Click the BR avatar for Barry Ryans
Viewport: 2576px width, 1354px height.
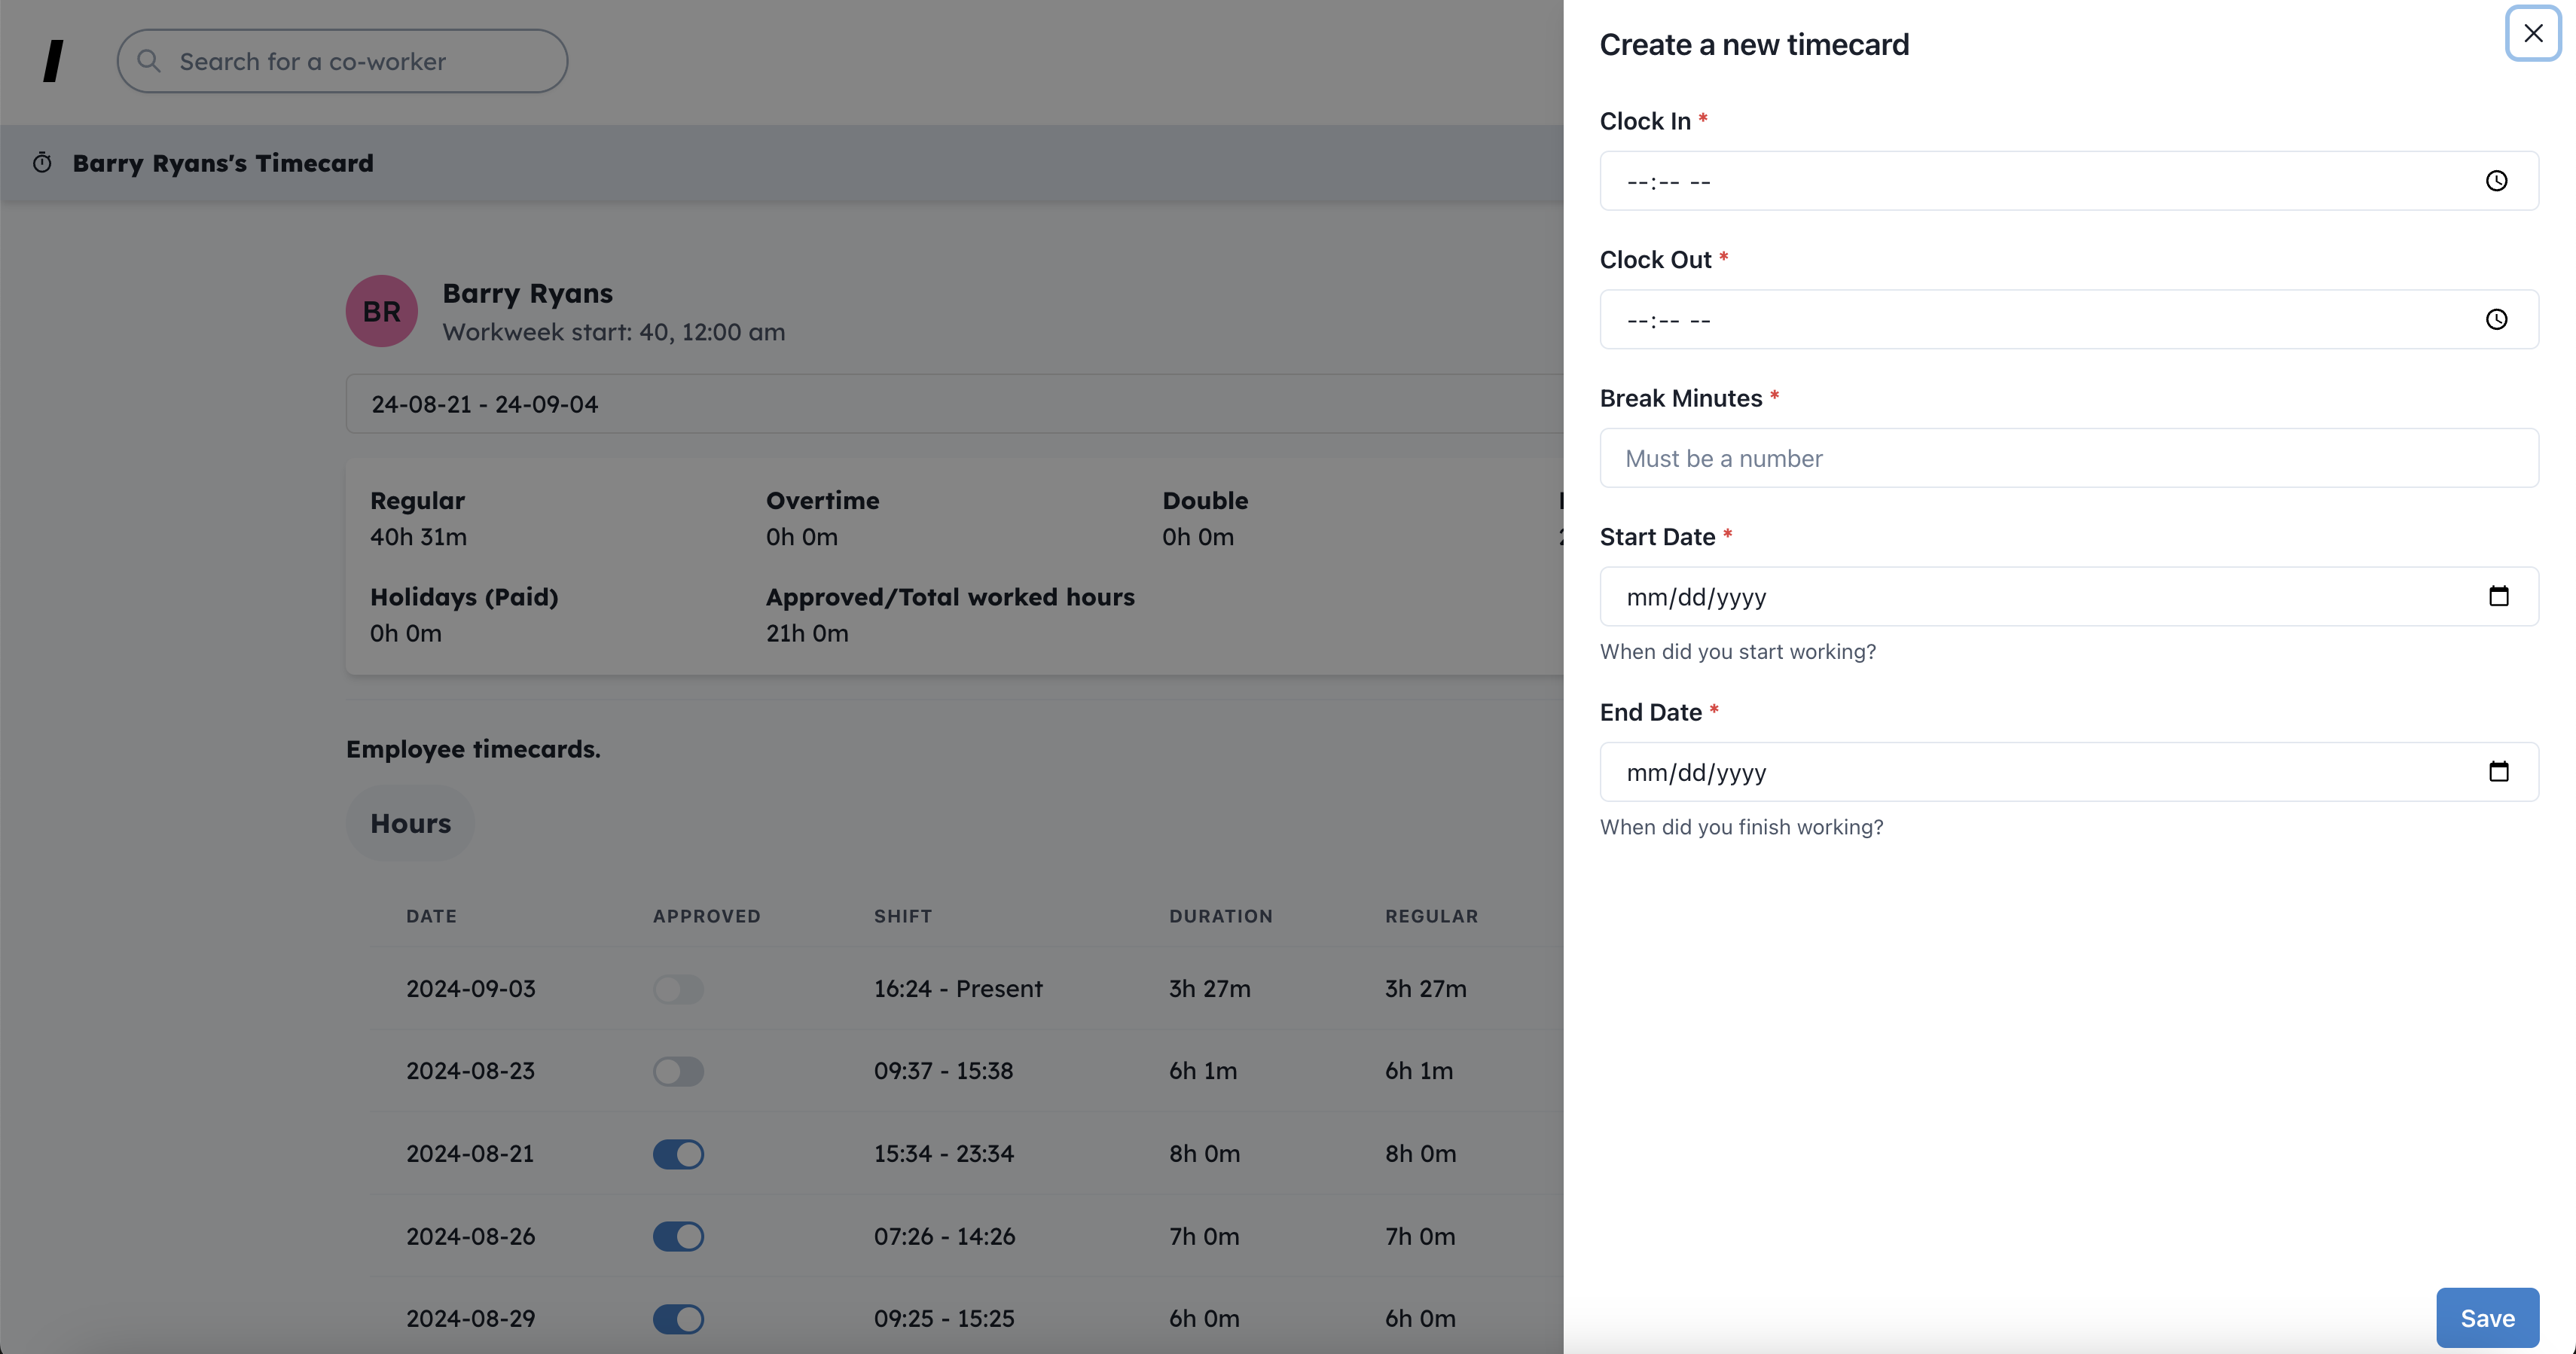[381, 311]
